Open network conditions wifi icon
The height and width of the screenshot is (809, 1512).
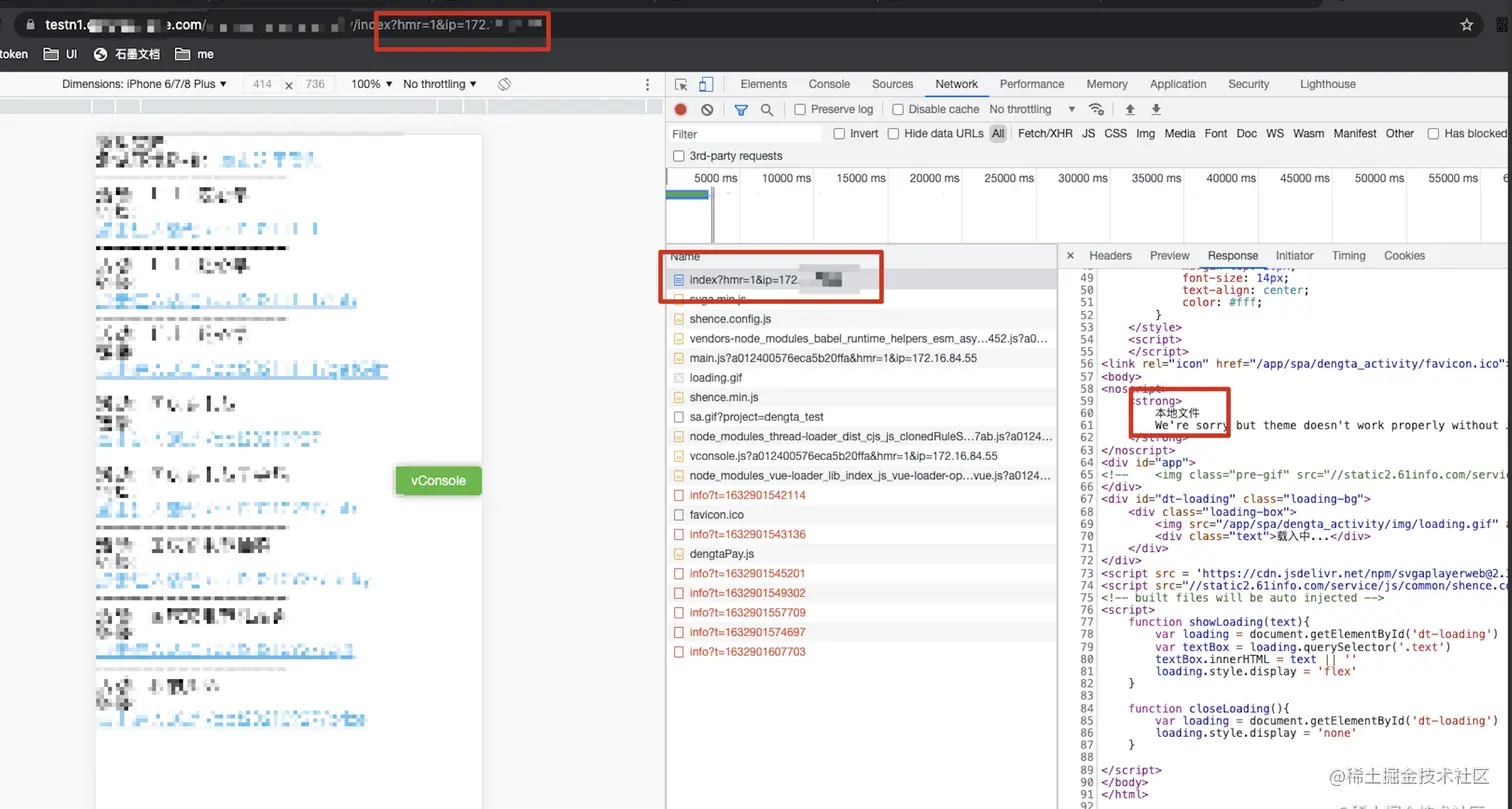1096,110
